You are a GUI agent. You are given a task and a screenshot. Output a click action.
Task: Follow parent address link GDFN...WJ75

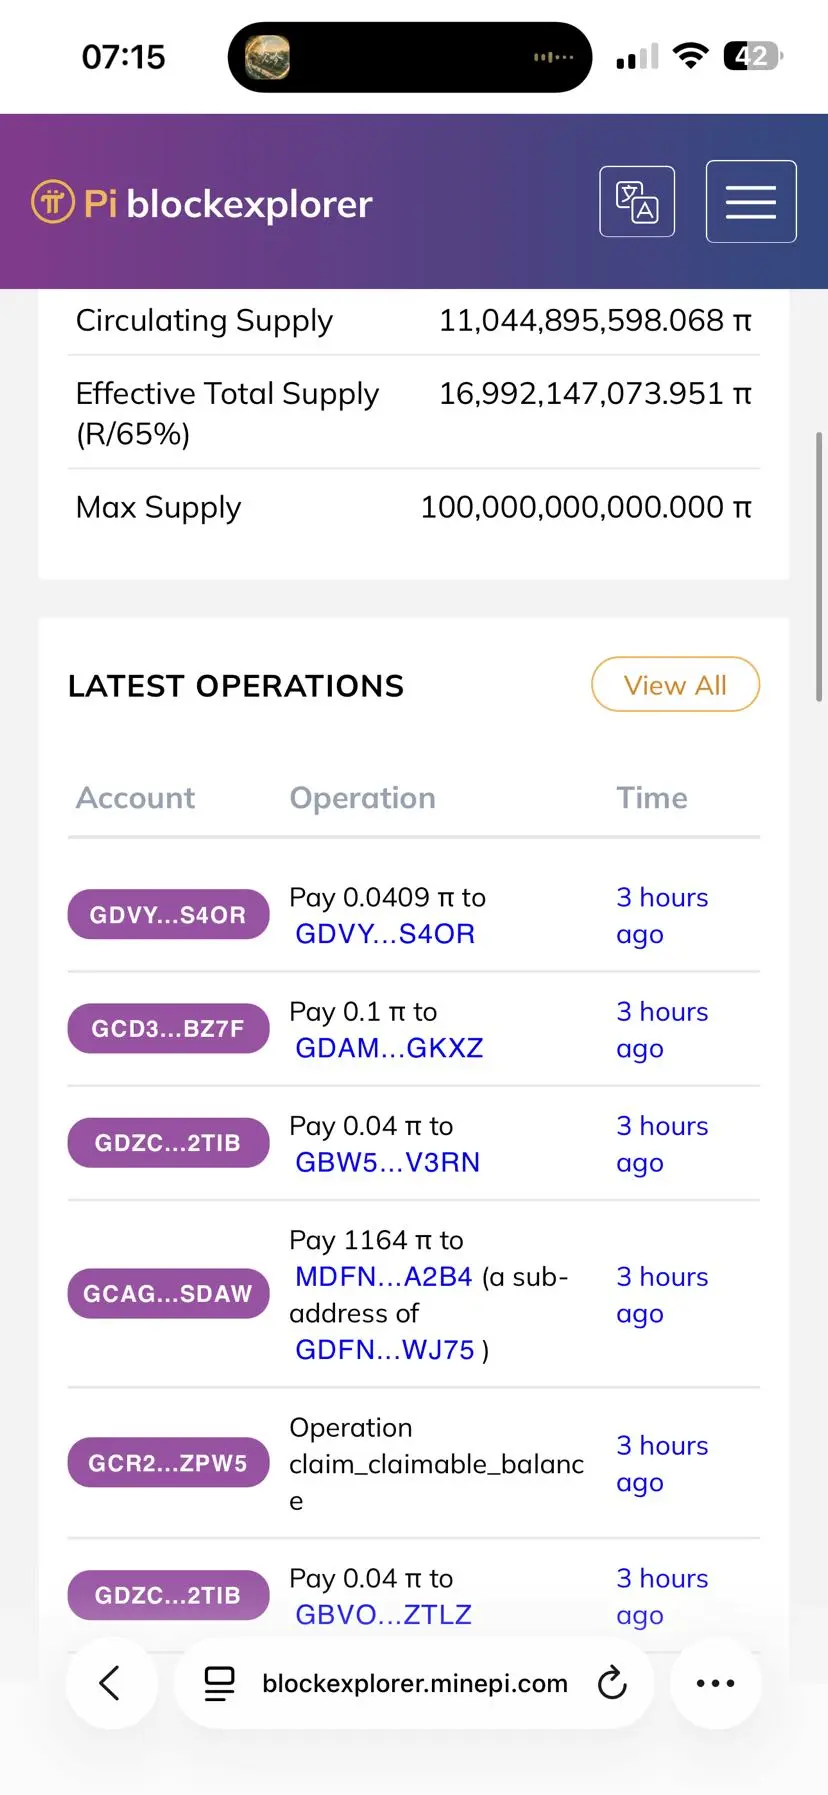pos(385,1349)
